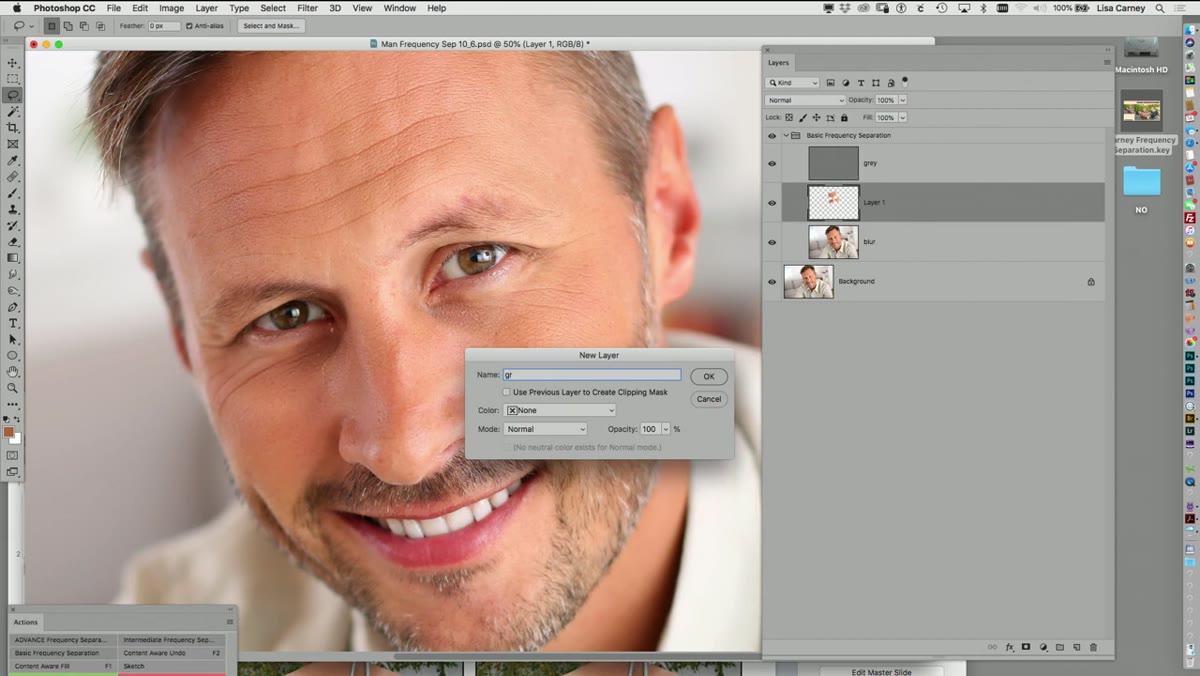Open the Window menu

coord(400,8)
